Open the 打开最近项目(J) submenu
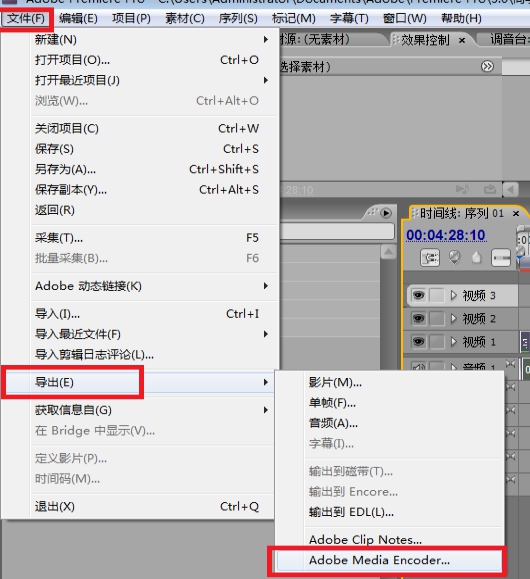 153,80
